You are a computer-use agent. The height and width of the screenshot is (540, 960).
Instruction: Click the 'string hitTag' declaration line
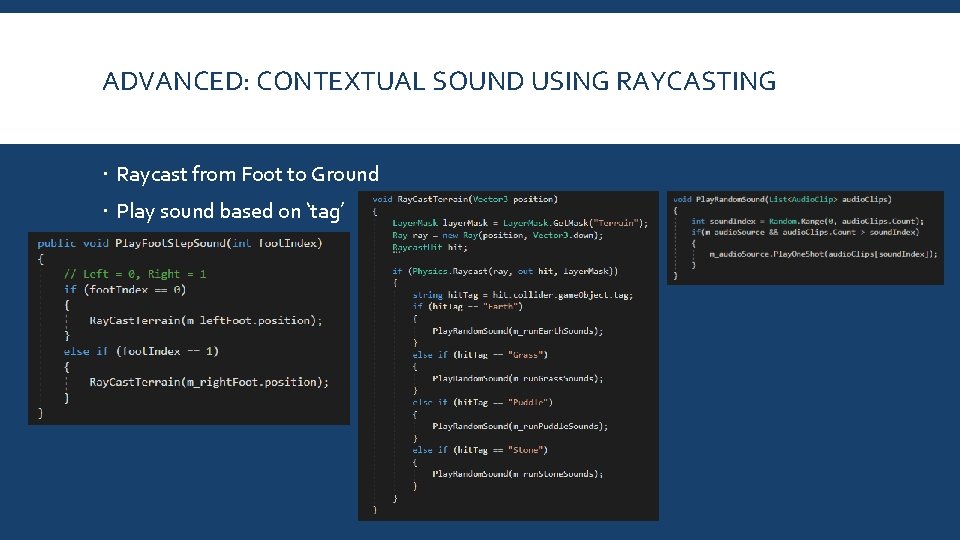[522, 295]
